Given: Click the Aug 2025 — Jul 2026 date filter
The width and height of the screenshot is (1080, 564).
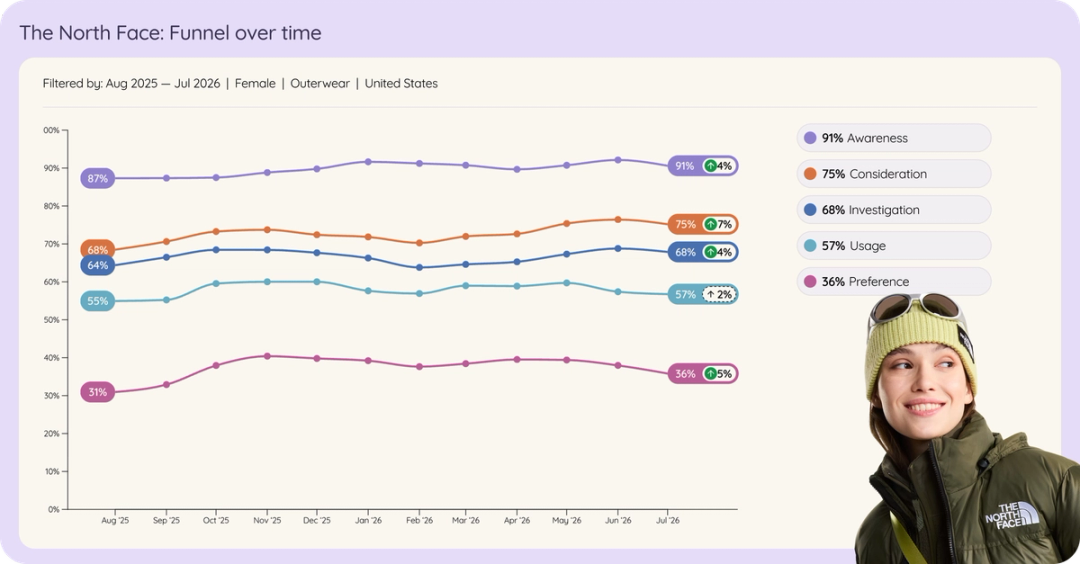Looking at the screenshot, I should pos(163,83).
